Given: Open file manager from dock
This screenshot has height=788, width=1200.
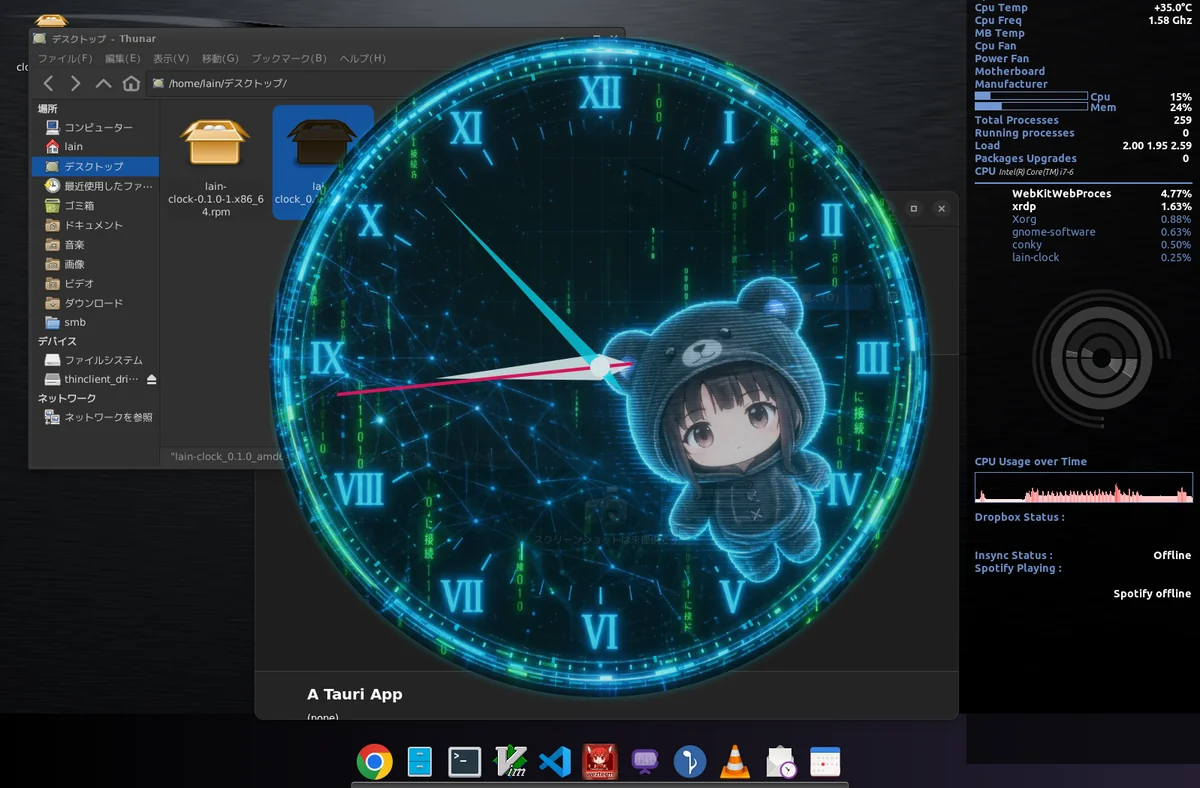Looking at the screenshot, I should pyautogui.click(x=420, y=762).
